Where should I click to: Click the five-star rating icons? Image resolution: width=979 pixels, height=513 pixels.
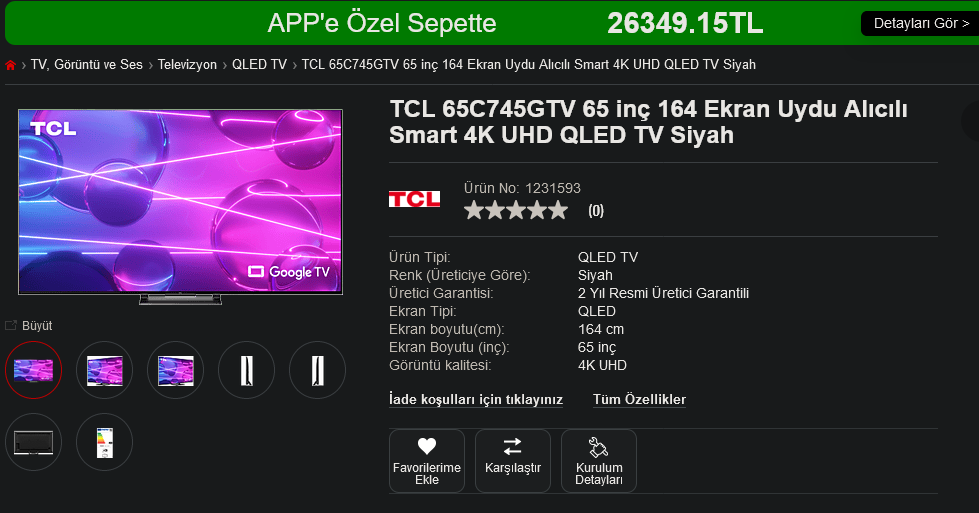tap(516, 210)
